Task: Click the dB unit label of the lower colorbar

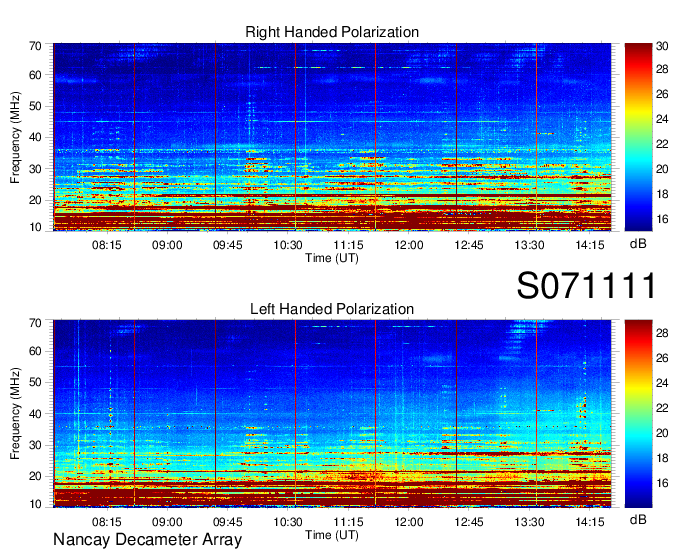Action: click(x=638, y=519)
